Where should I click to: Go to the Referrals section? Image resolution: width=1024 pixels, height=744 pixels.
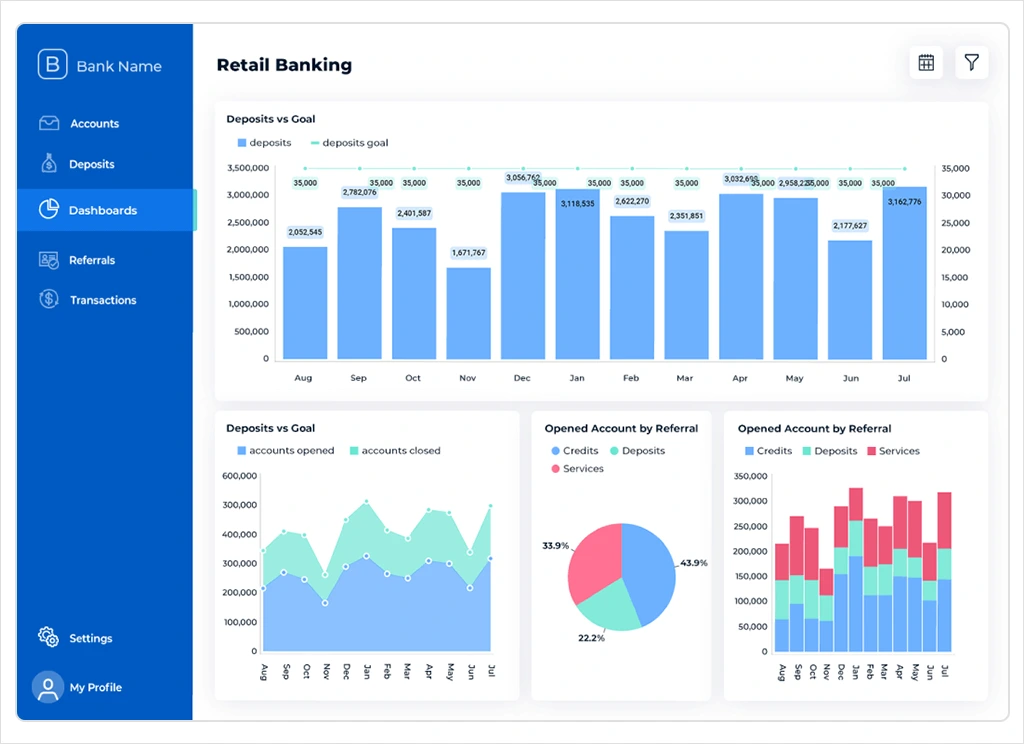[x=92, y=260]
